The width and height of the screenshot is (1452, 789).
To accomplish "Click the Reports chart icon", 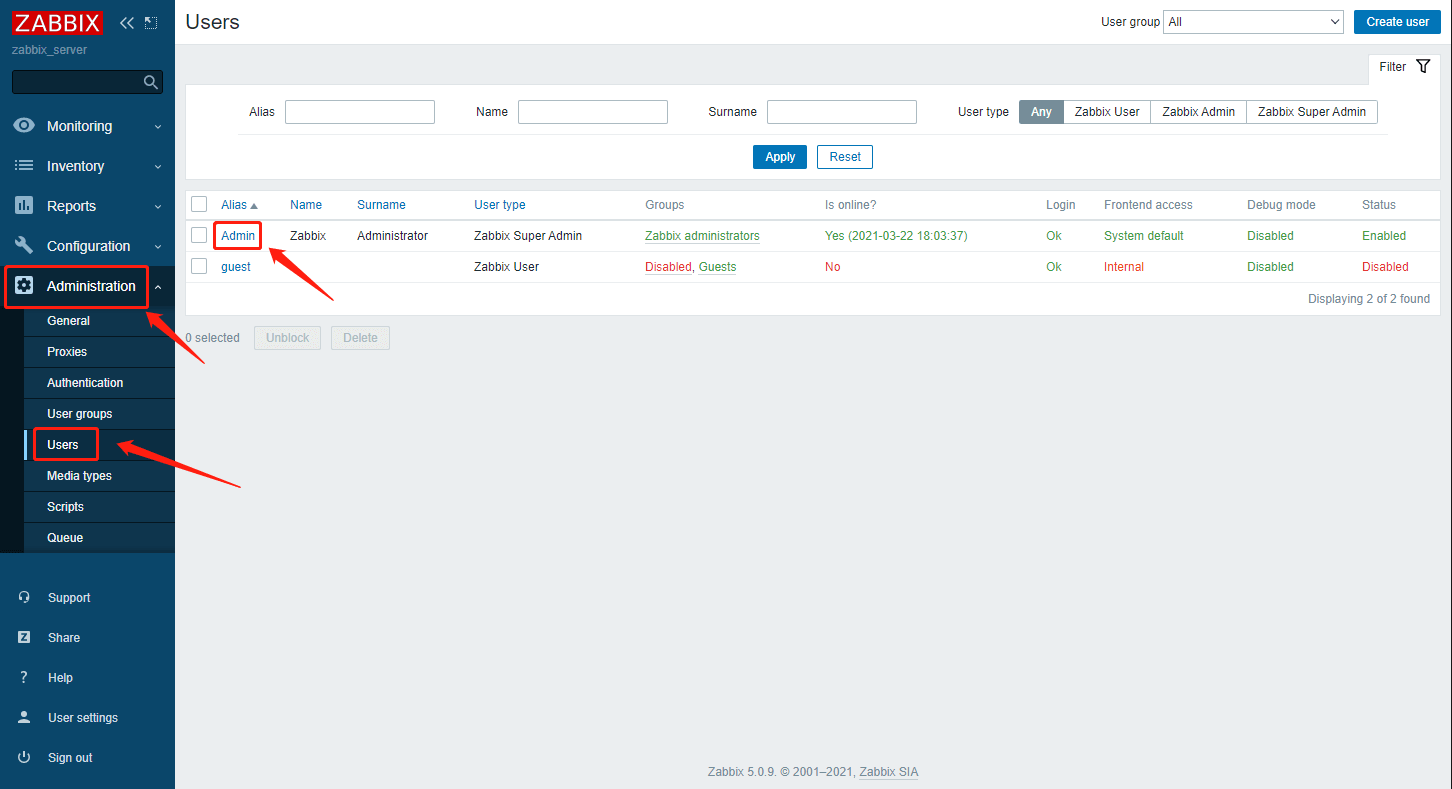I will (x=24, y=206).
